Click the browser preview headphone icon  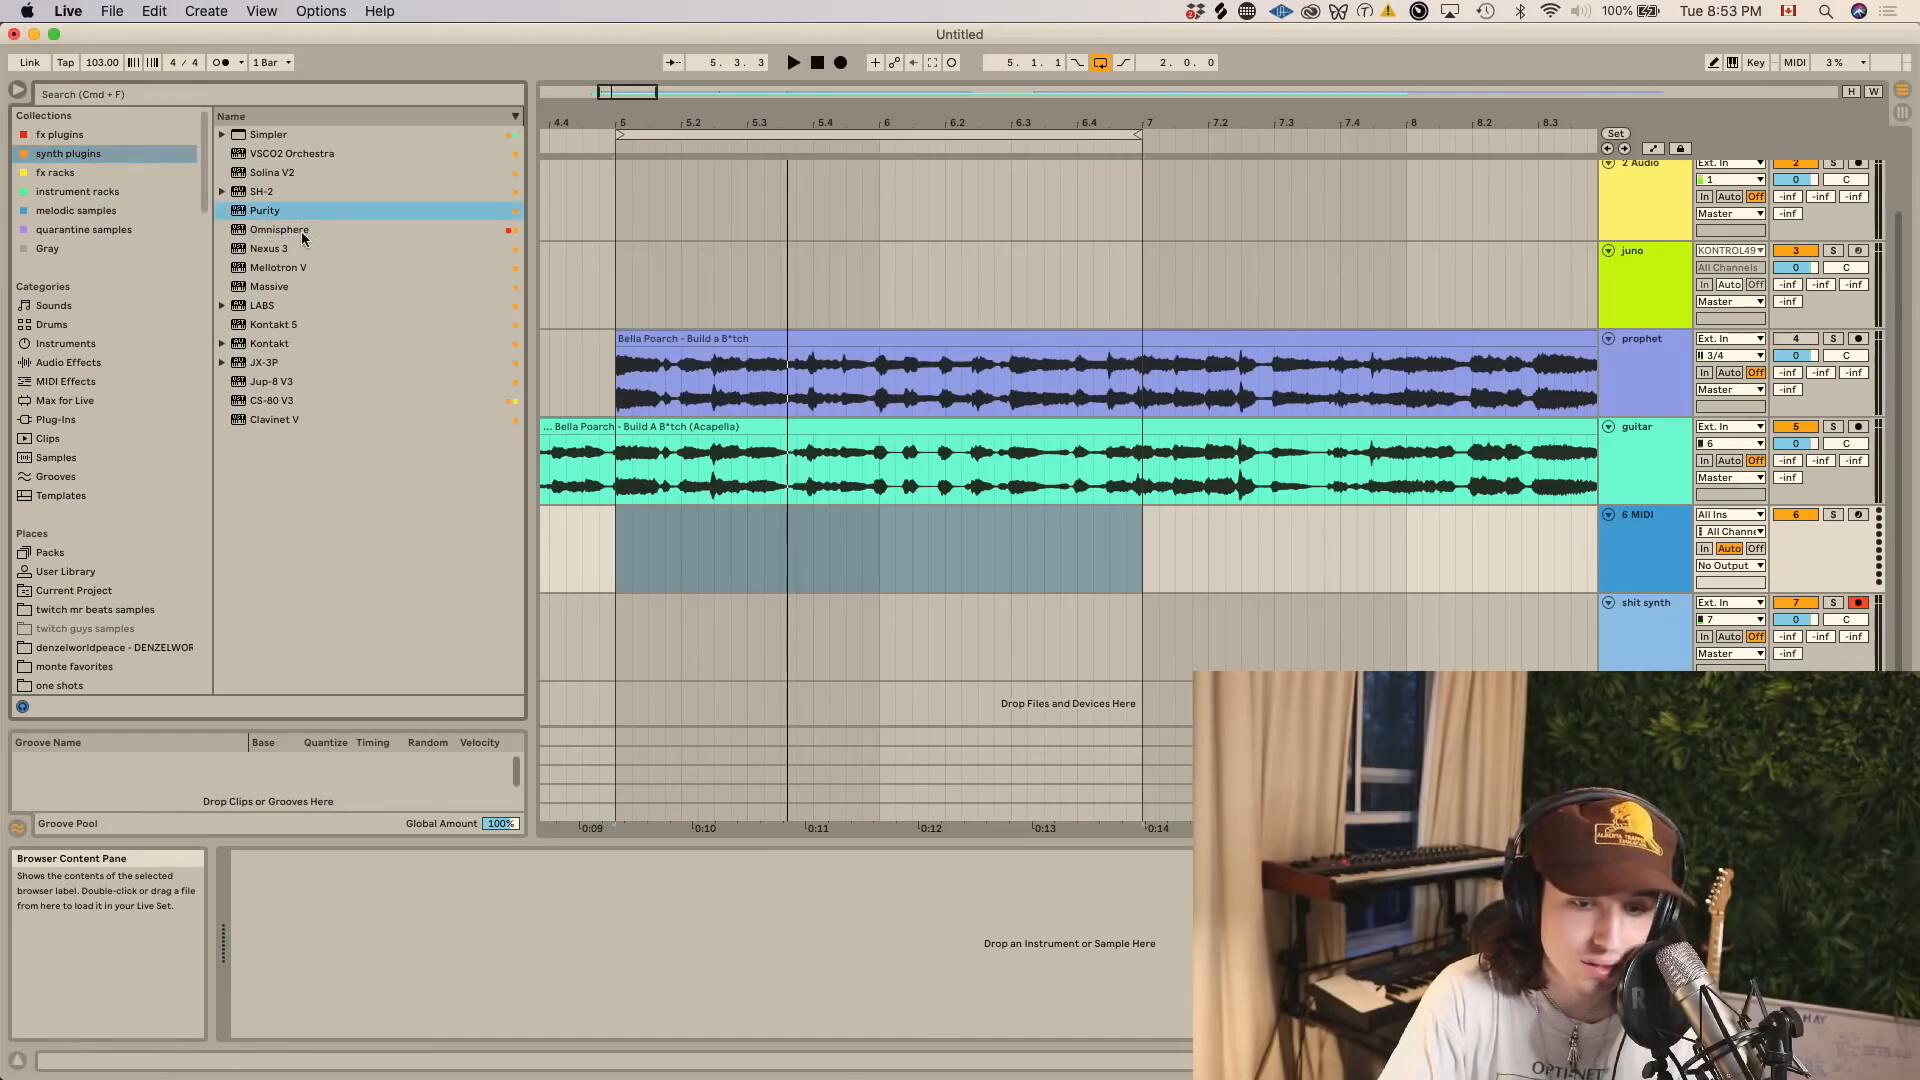click(22, 707)
